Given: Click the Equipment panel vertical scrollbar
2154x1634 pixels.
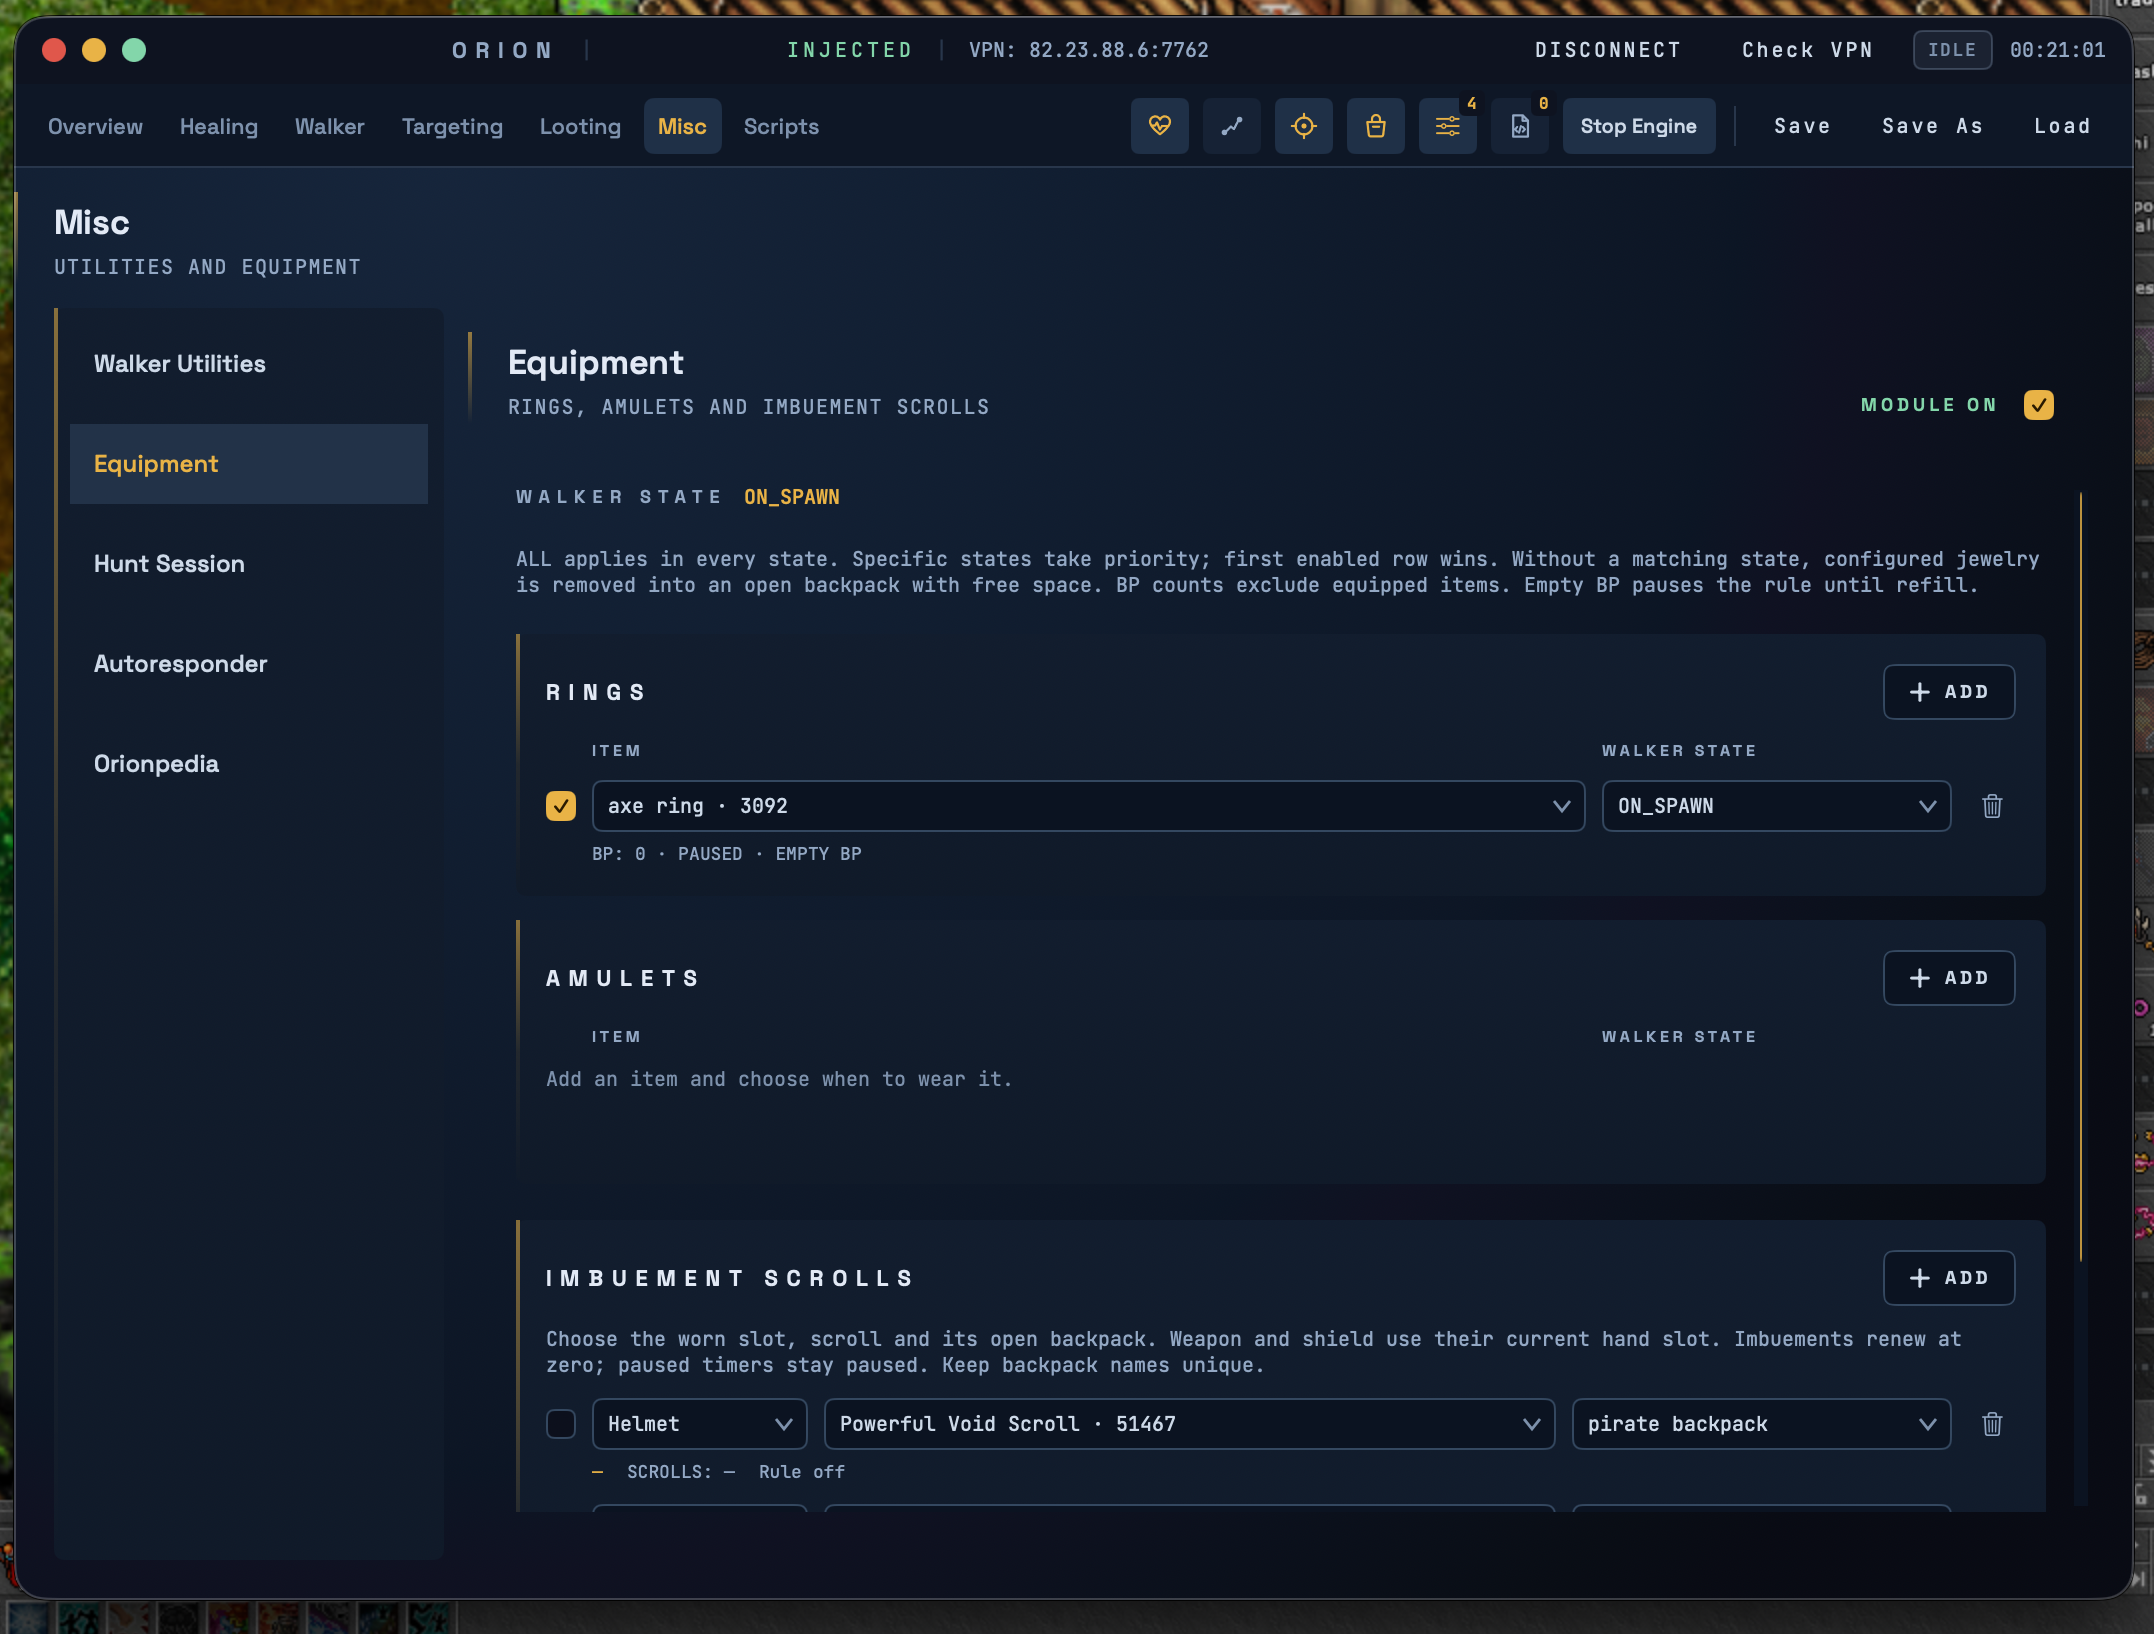Looking at the screenshot, I should point(2080,876).
